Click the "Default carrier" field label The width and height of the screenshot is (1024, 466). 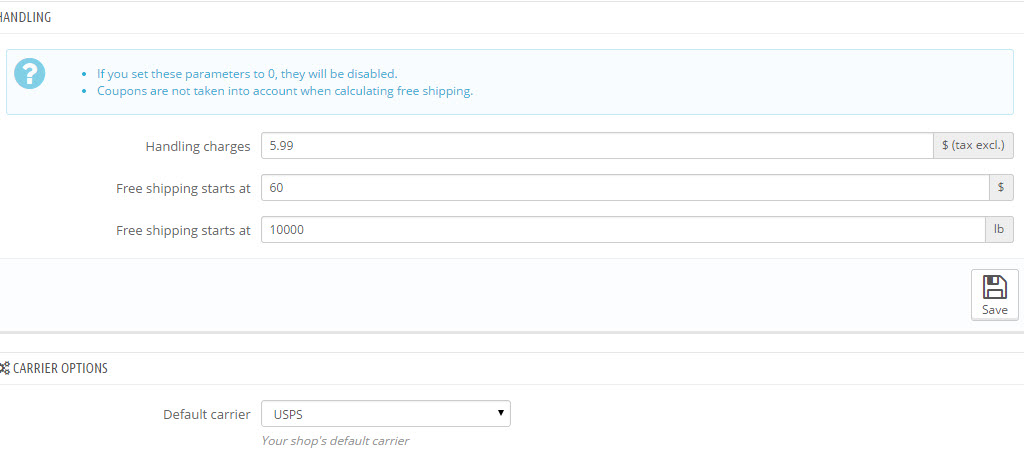click(207, 414)
